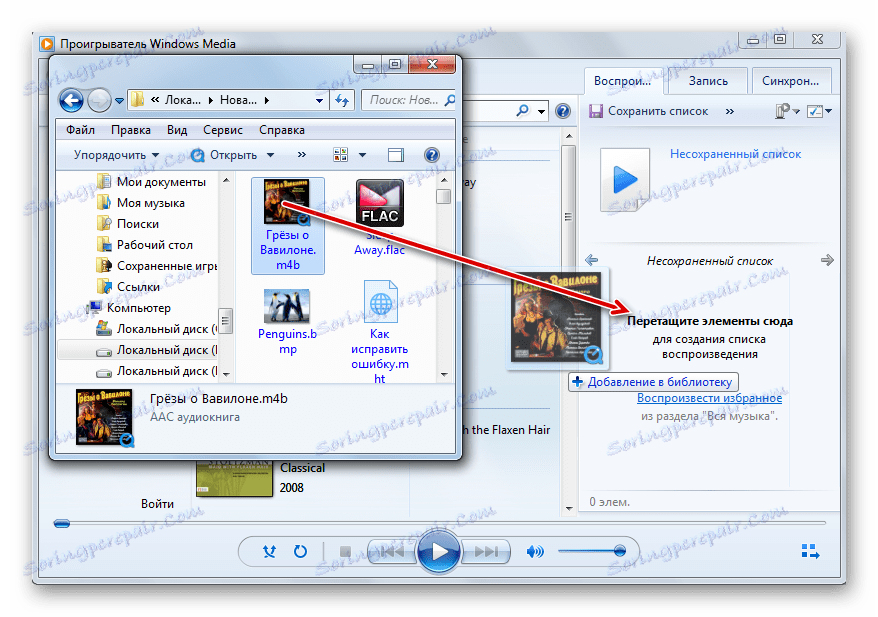Select Компьютер in navigation tree

click(x=130, y=308)
